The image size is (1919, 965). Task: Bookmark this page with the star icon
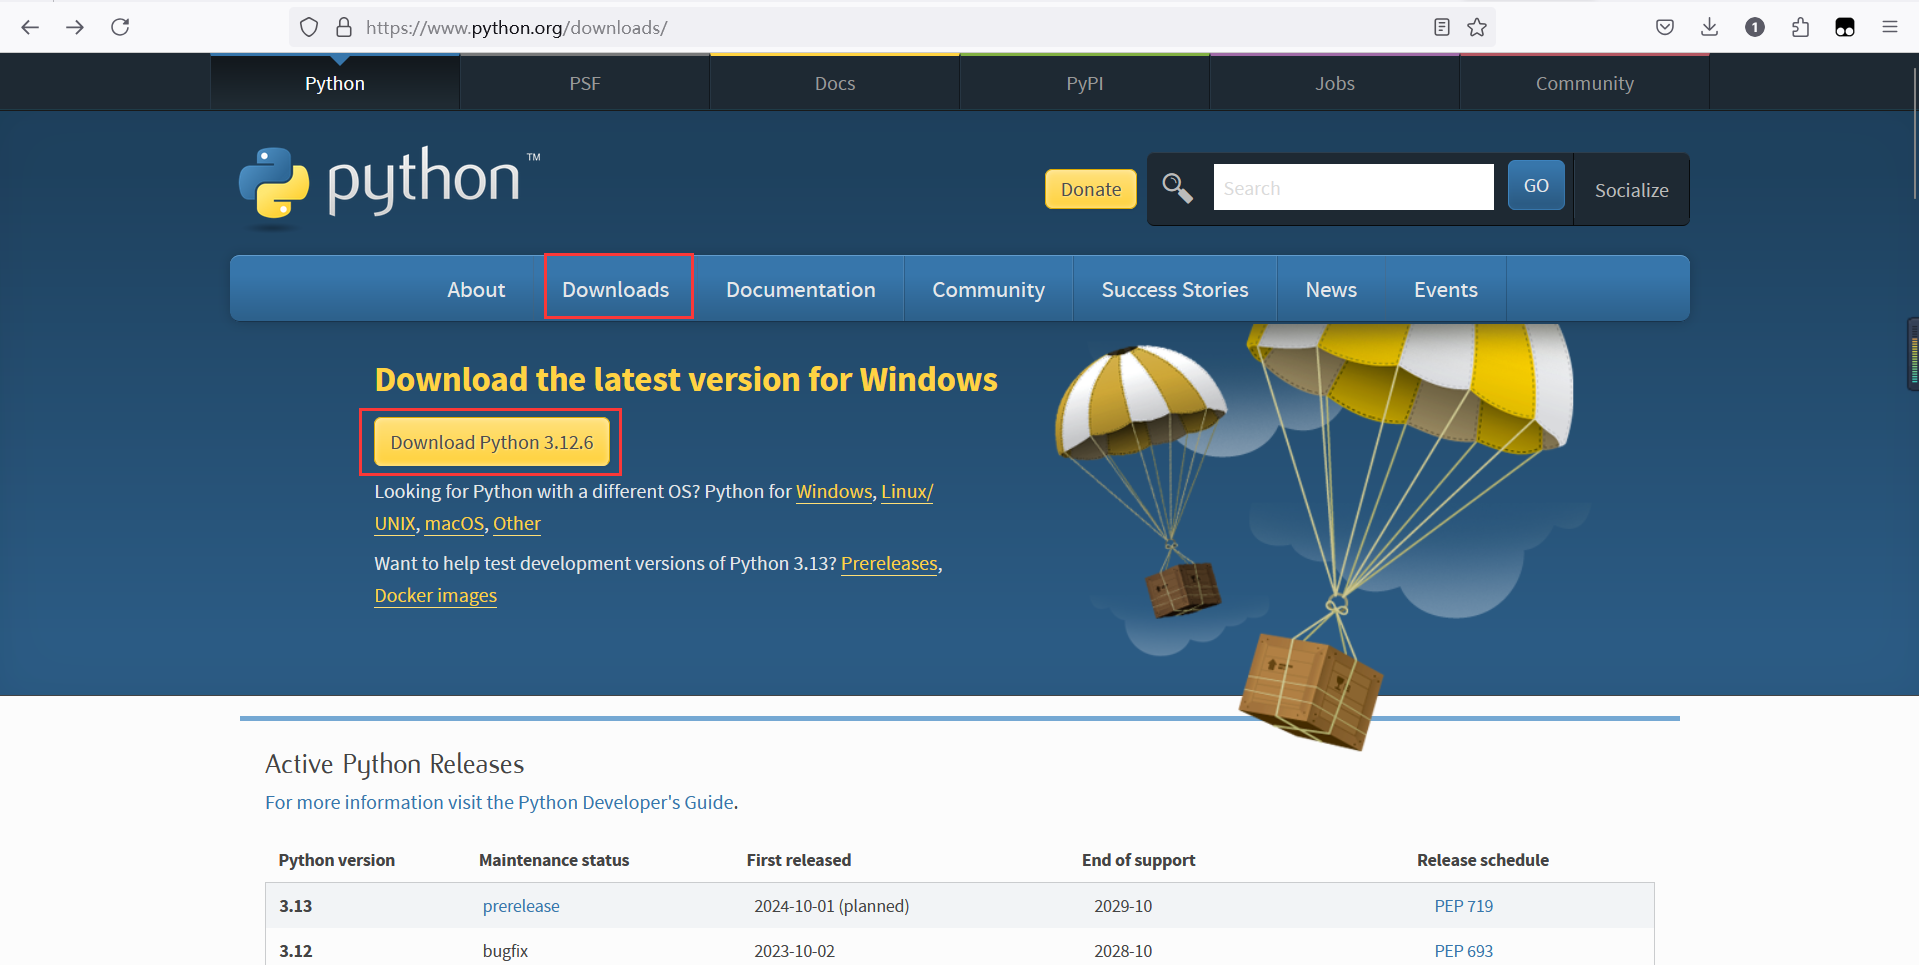1477,27
